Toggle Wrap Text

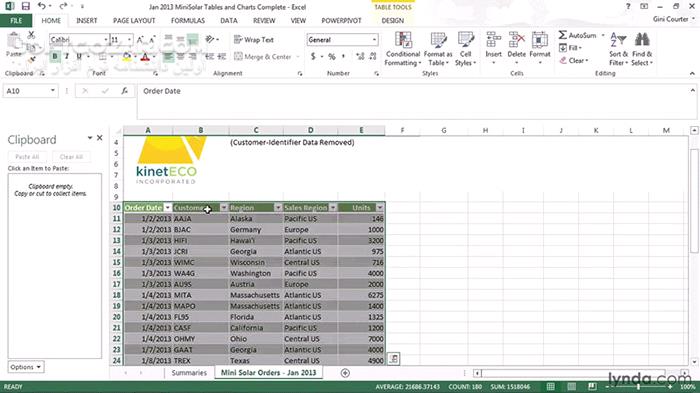click(254, 40)
